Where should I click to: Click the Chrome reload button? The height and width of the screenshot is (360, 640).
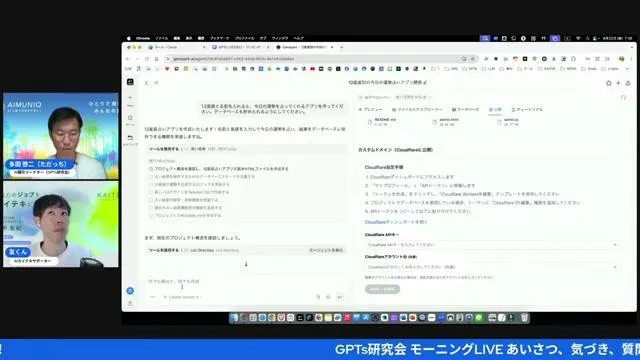147,59
